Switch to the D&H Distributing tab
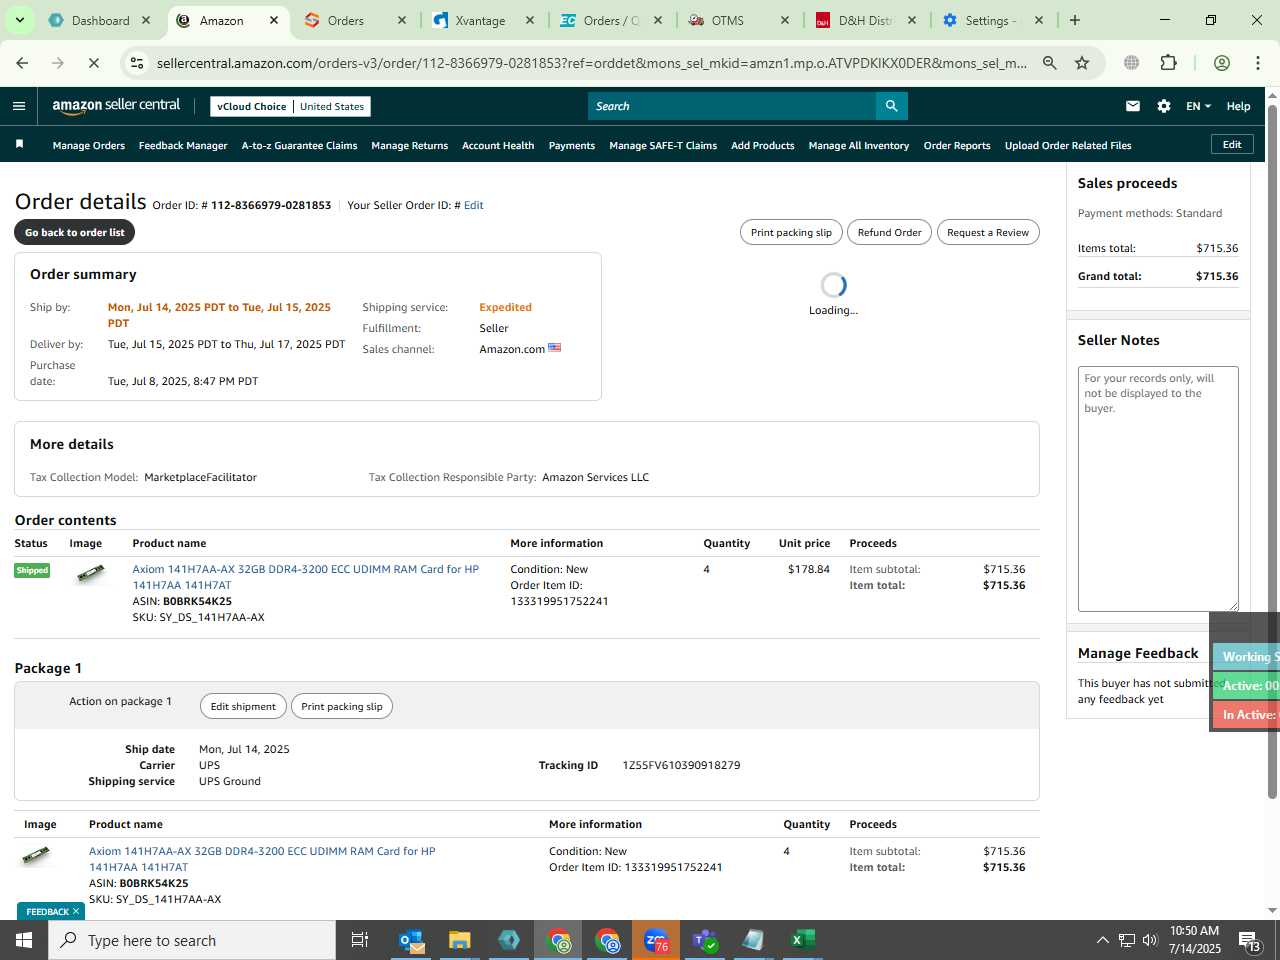The height and width of the screenshot is (960, 1280). tap(865, 20)
